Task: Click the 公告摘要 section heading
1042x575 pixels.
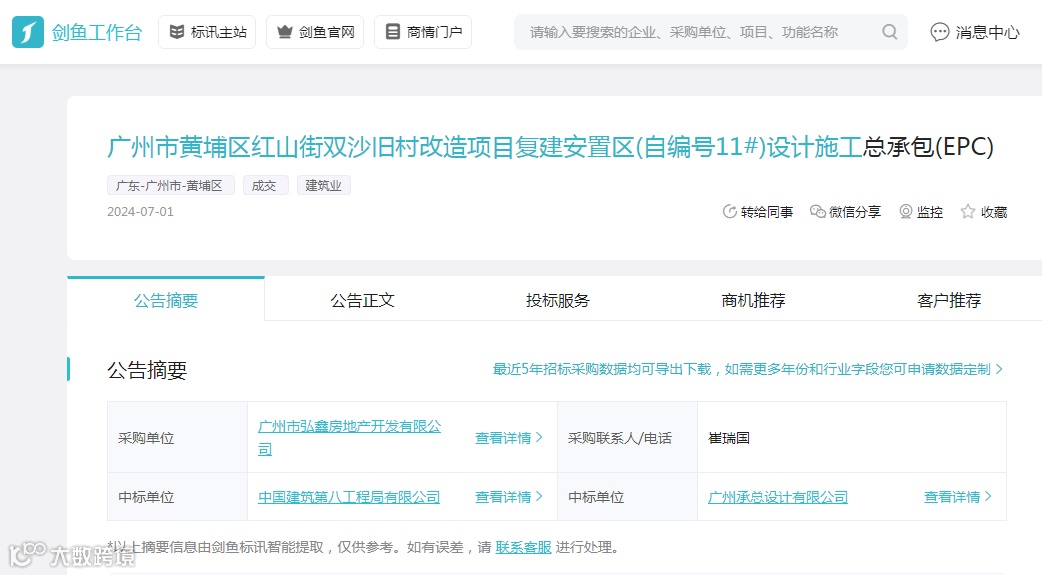Action: (x=147, y=370)
